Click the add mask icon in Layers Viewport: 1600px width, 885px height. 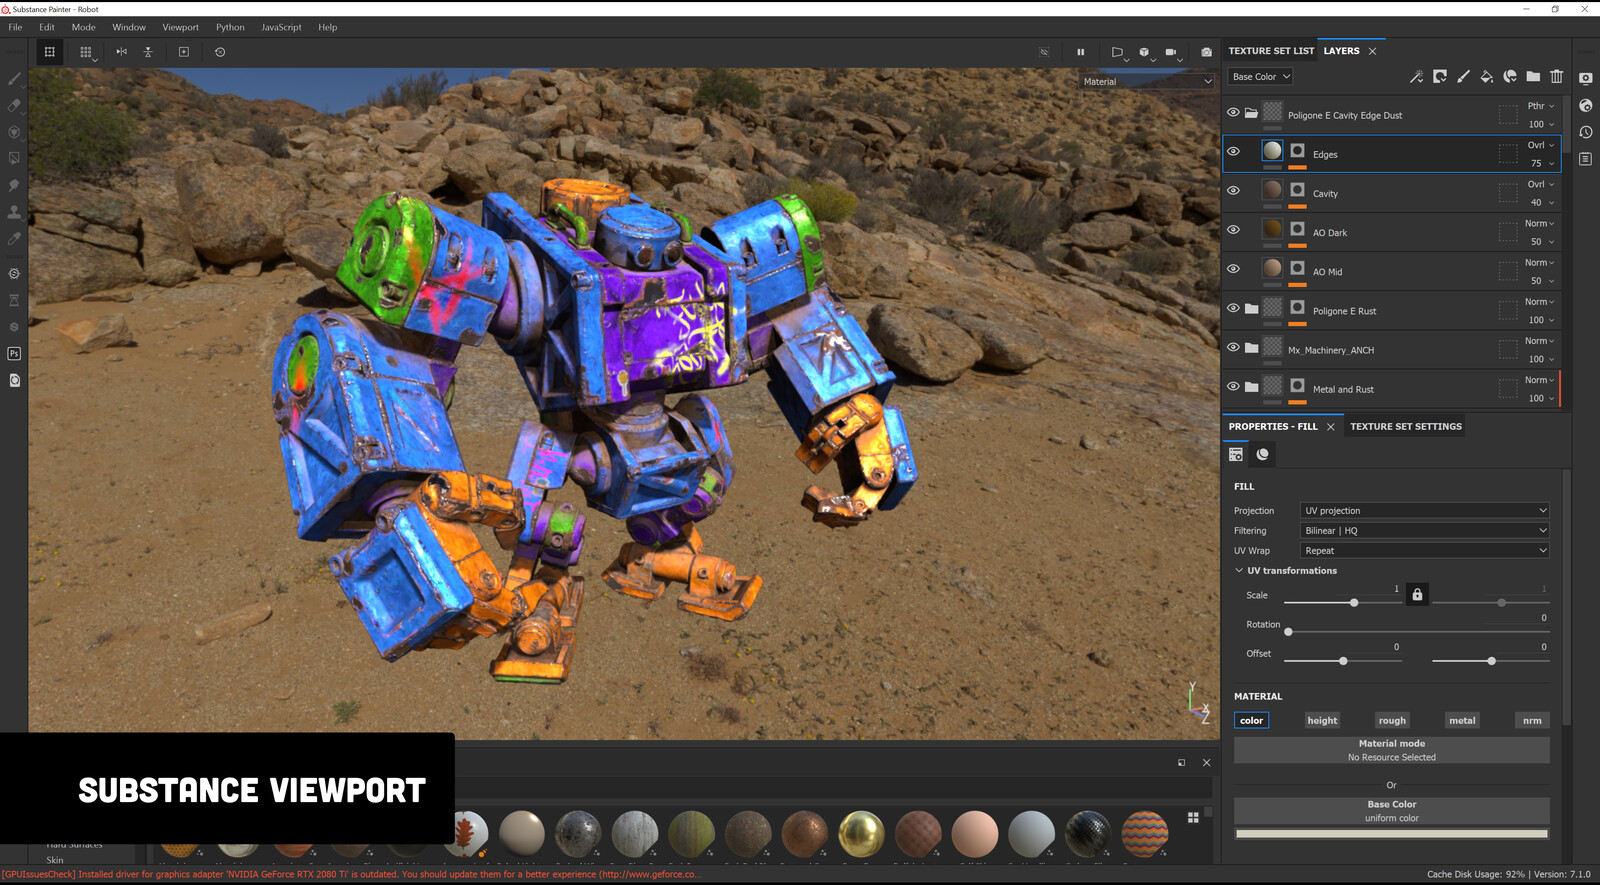tap(1440, 76)
